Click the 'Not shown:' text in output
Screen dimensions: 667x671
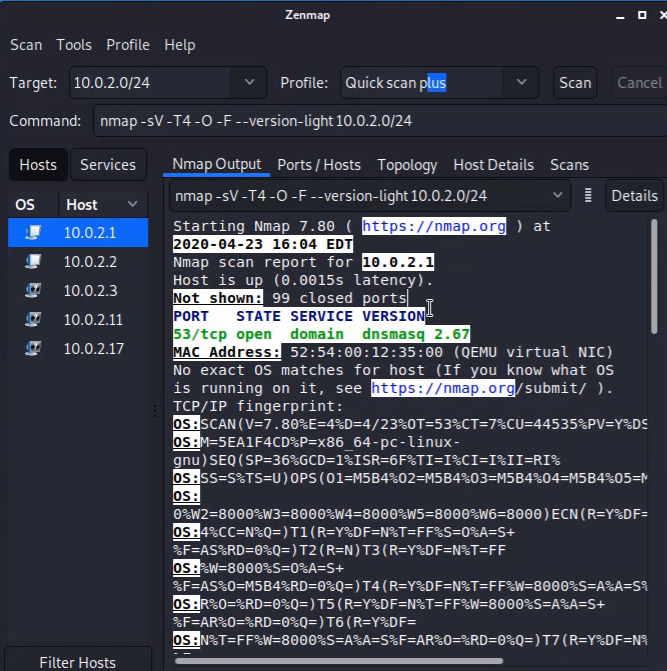[218, 298]
